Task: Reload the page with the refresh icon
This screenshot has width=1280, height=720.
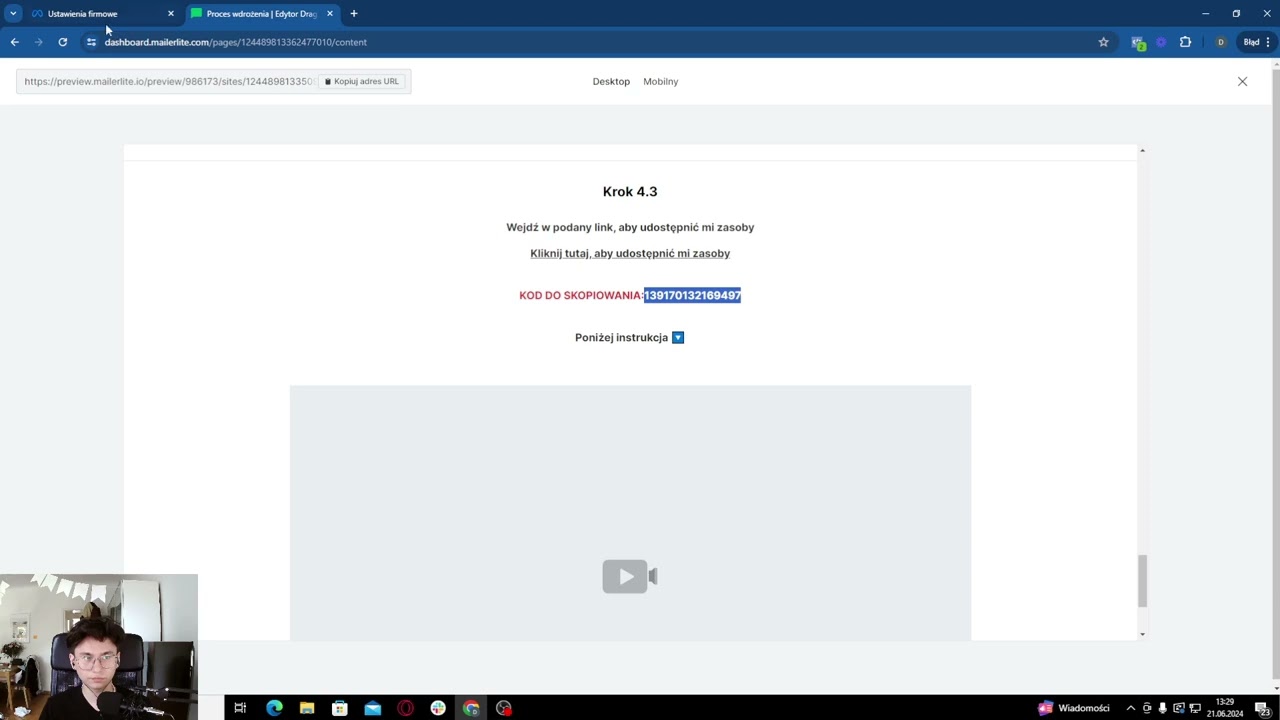Action: tap(62, 42)
